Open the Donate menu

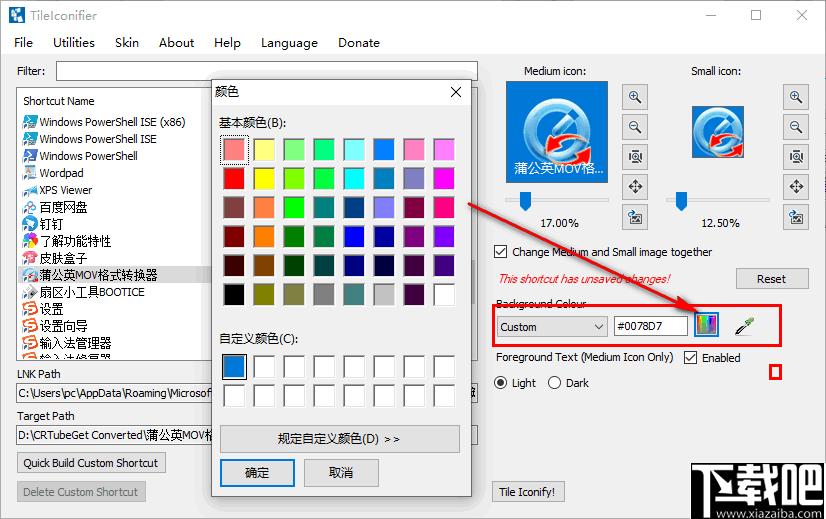pyautogui.click(x=359, y=43)
